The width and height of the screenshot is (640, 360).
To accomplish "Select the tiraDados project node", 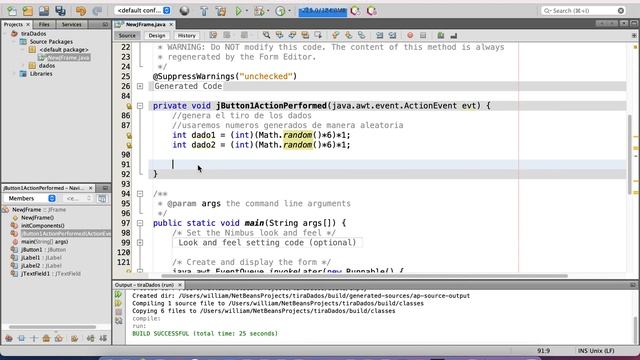I will click(33, 33).
